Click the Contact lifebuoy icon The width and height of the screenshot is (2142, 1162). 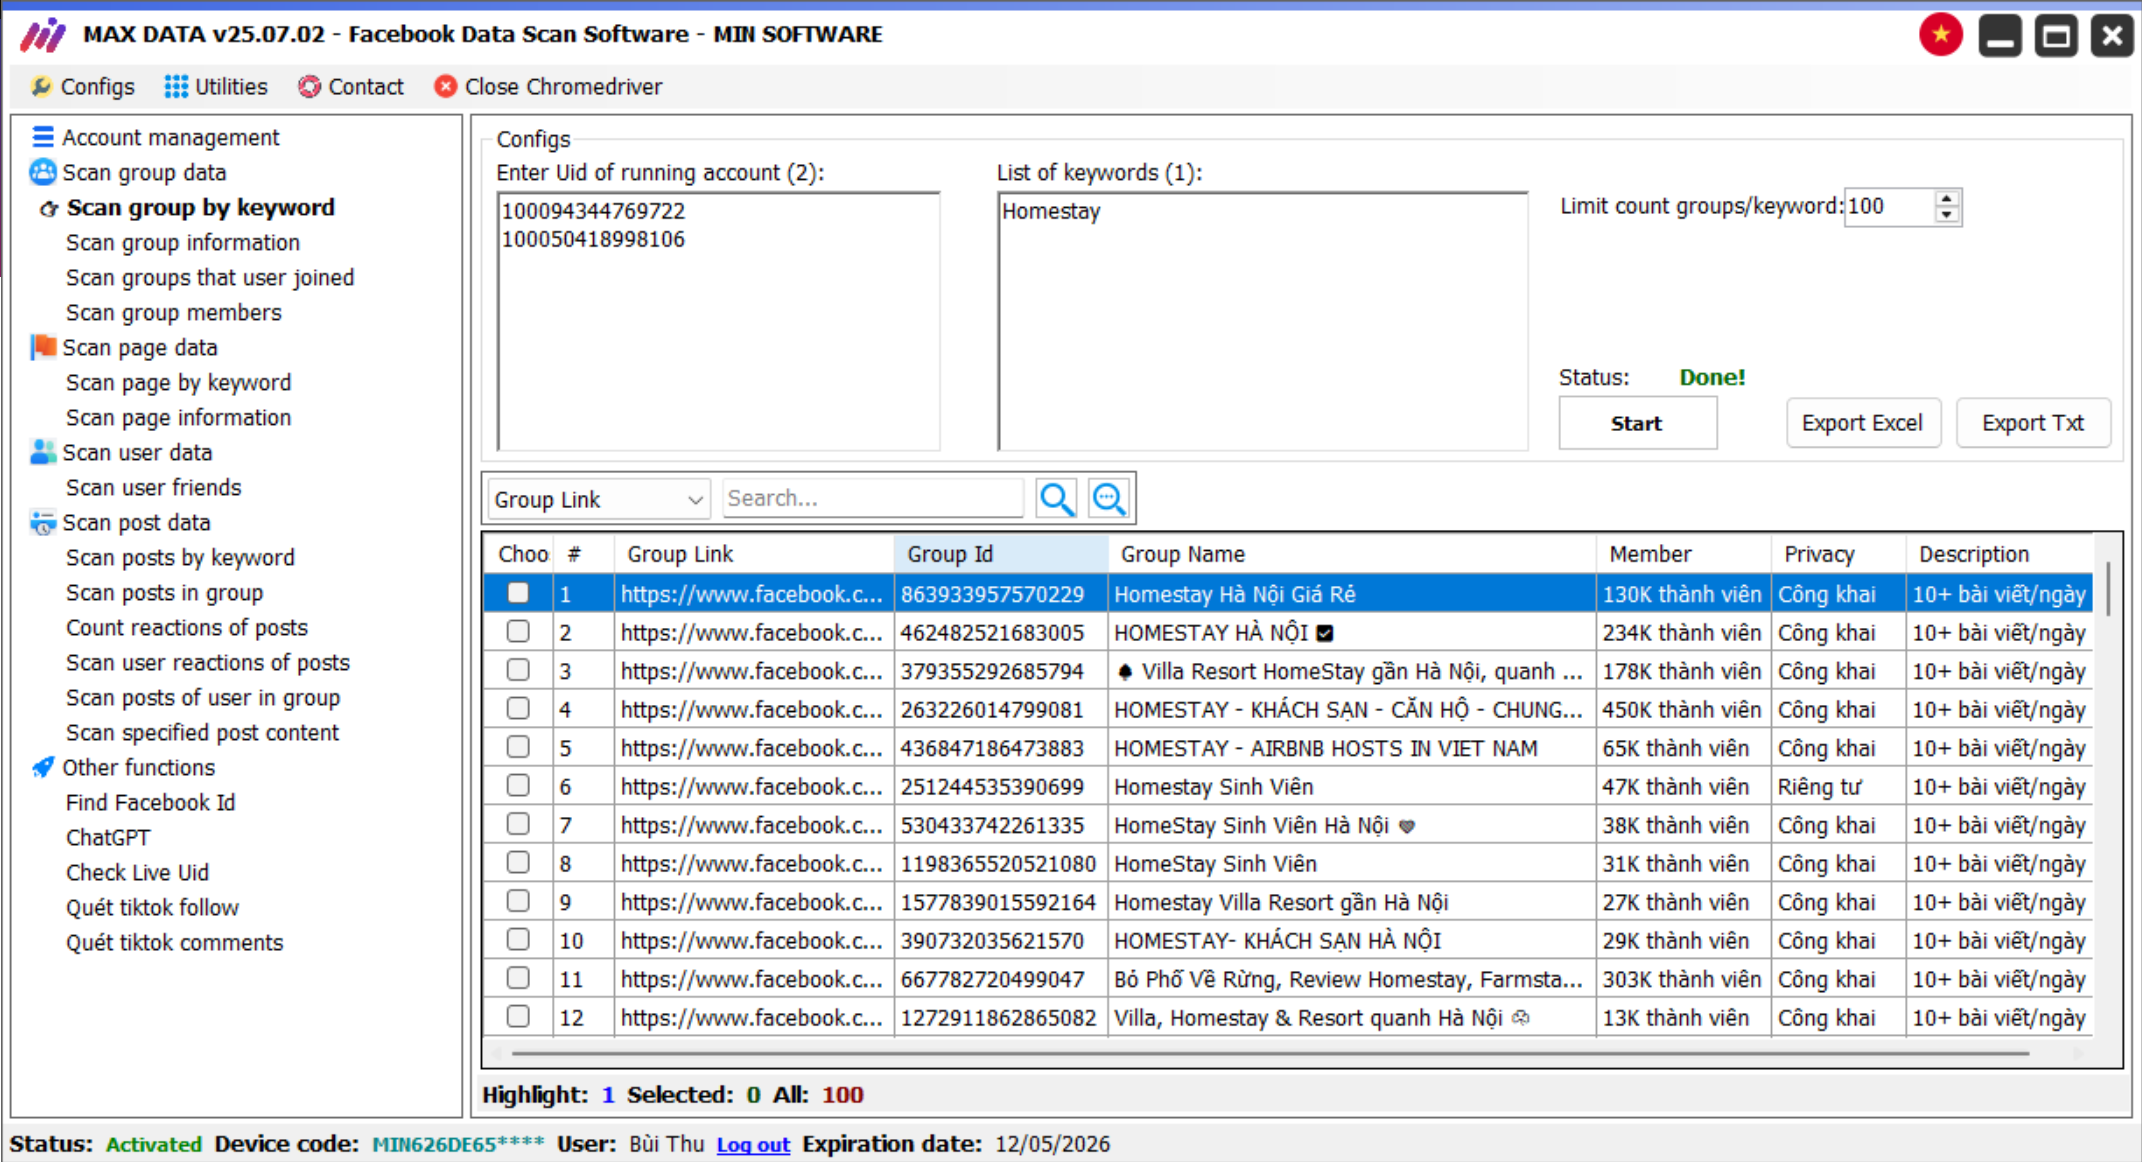tap(310, 87)
